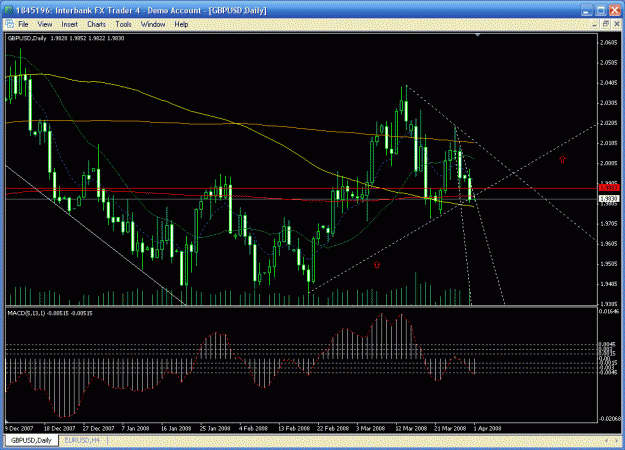Click the GBPUSD,Daily price header text

coord(66,38)
